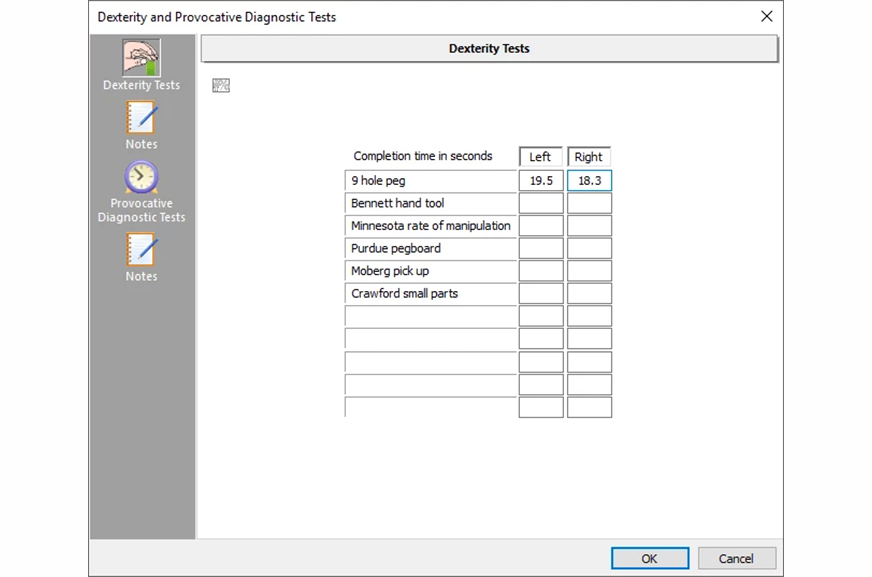
Task: Click the Right column header
Action: pos(589,157)
